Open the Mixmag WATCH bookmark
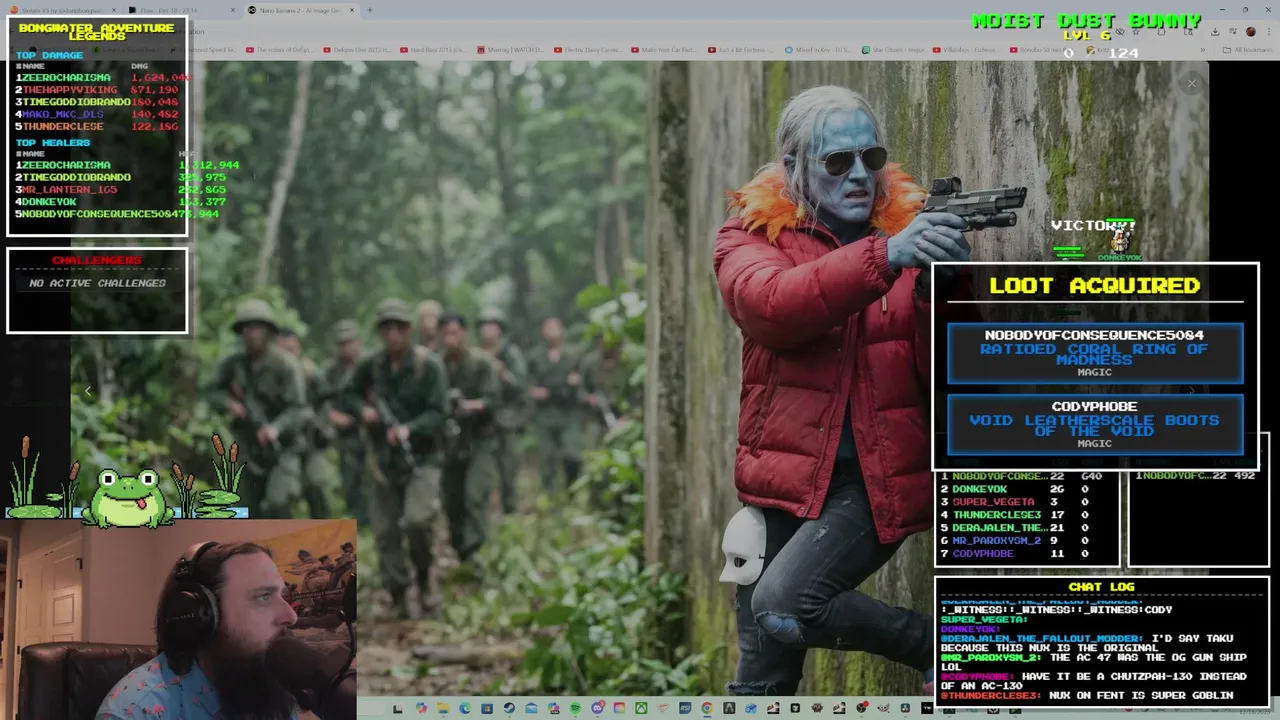This screenshot has width=1280, height=720. click(511, 50)
